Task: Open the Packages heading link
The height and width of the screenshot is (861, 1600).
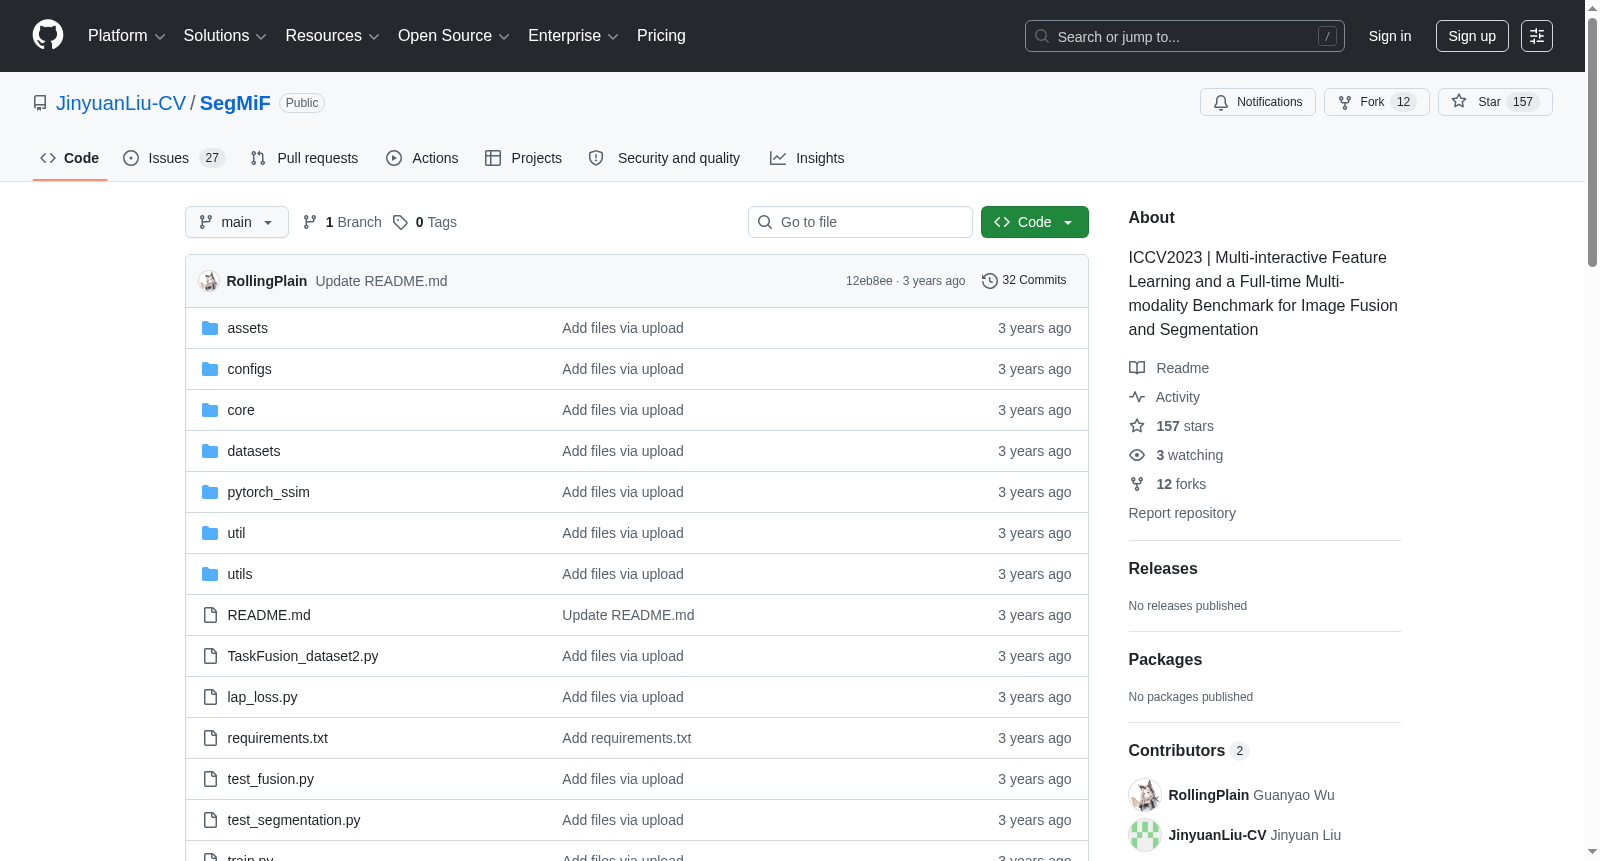Action: [1165, 660]
